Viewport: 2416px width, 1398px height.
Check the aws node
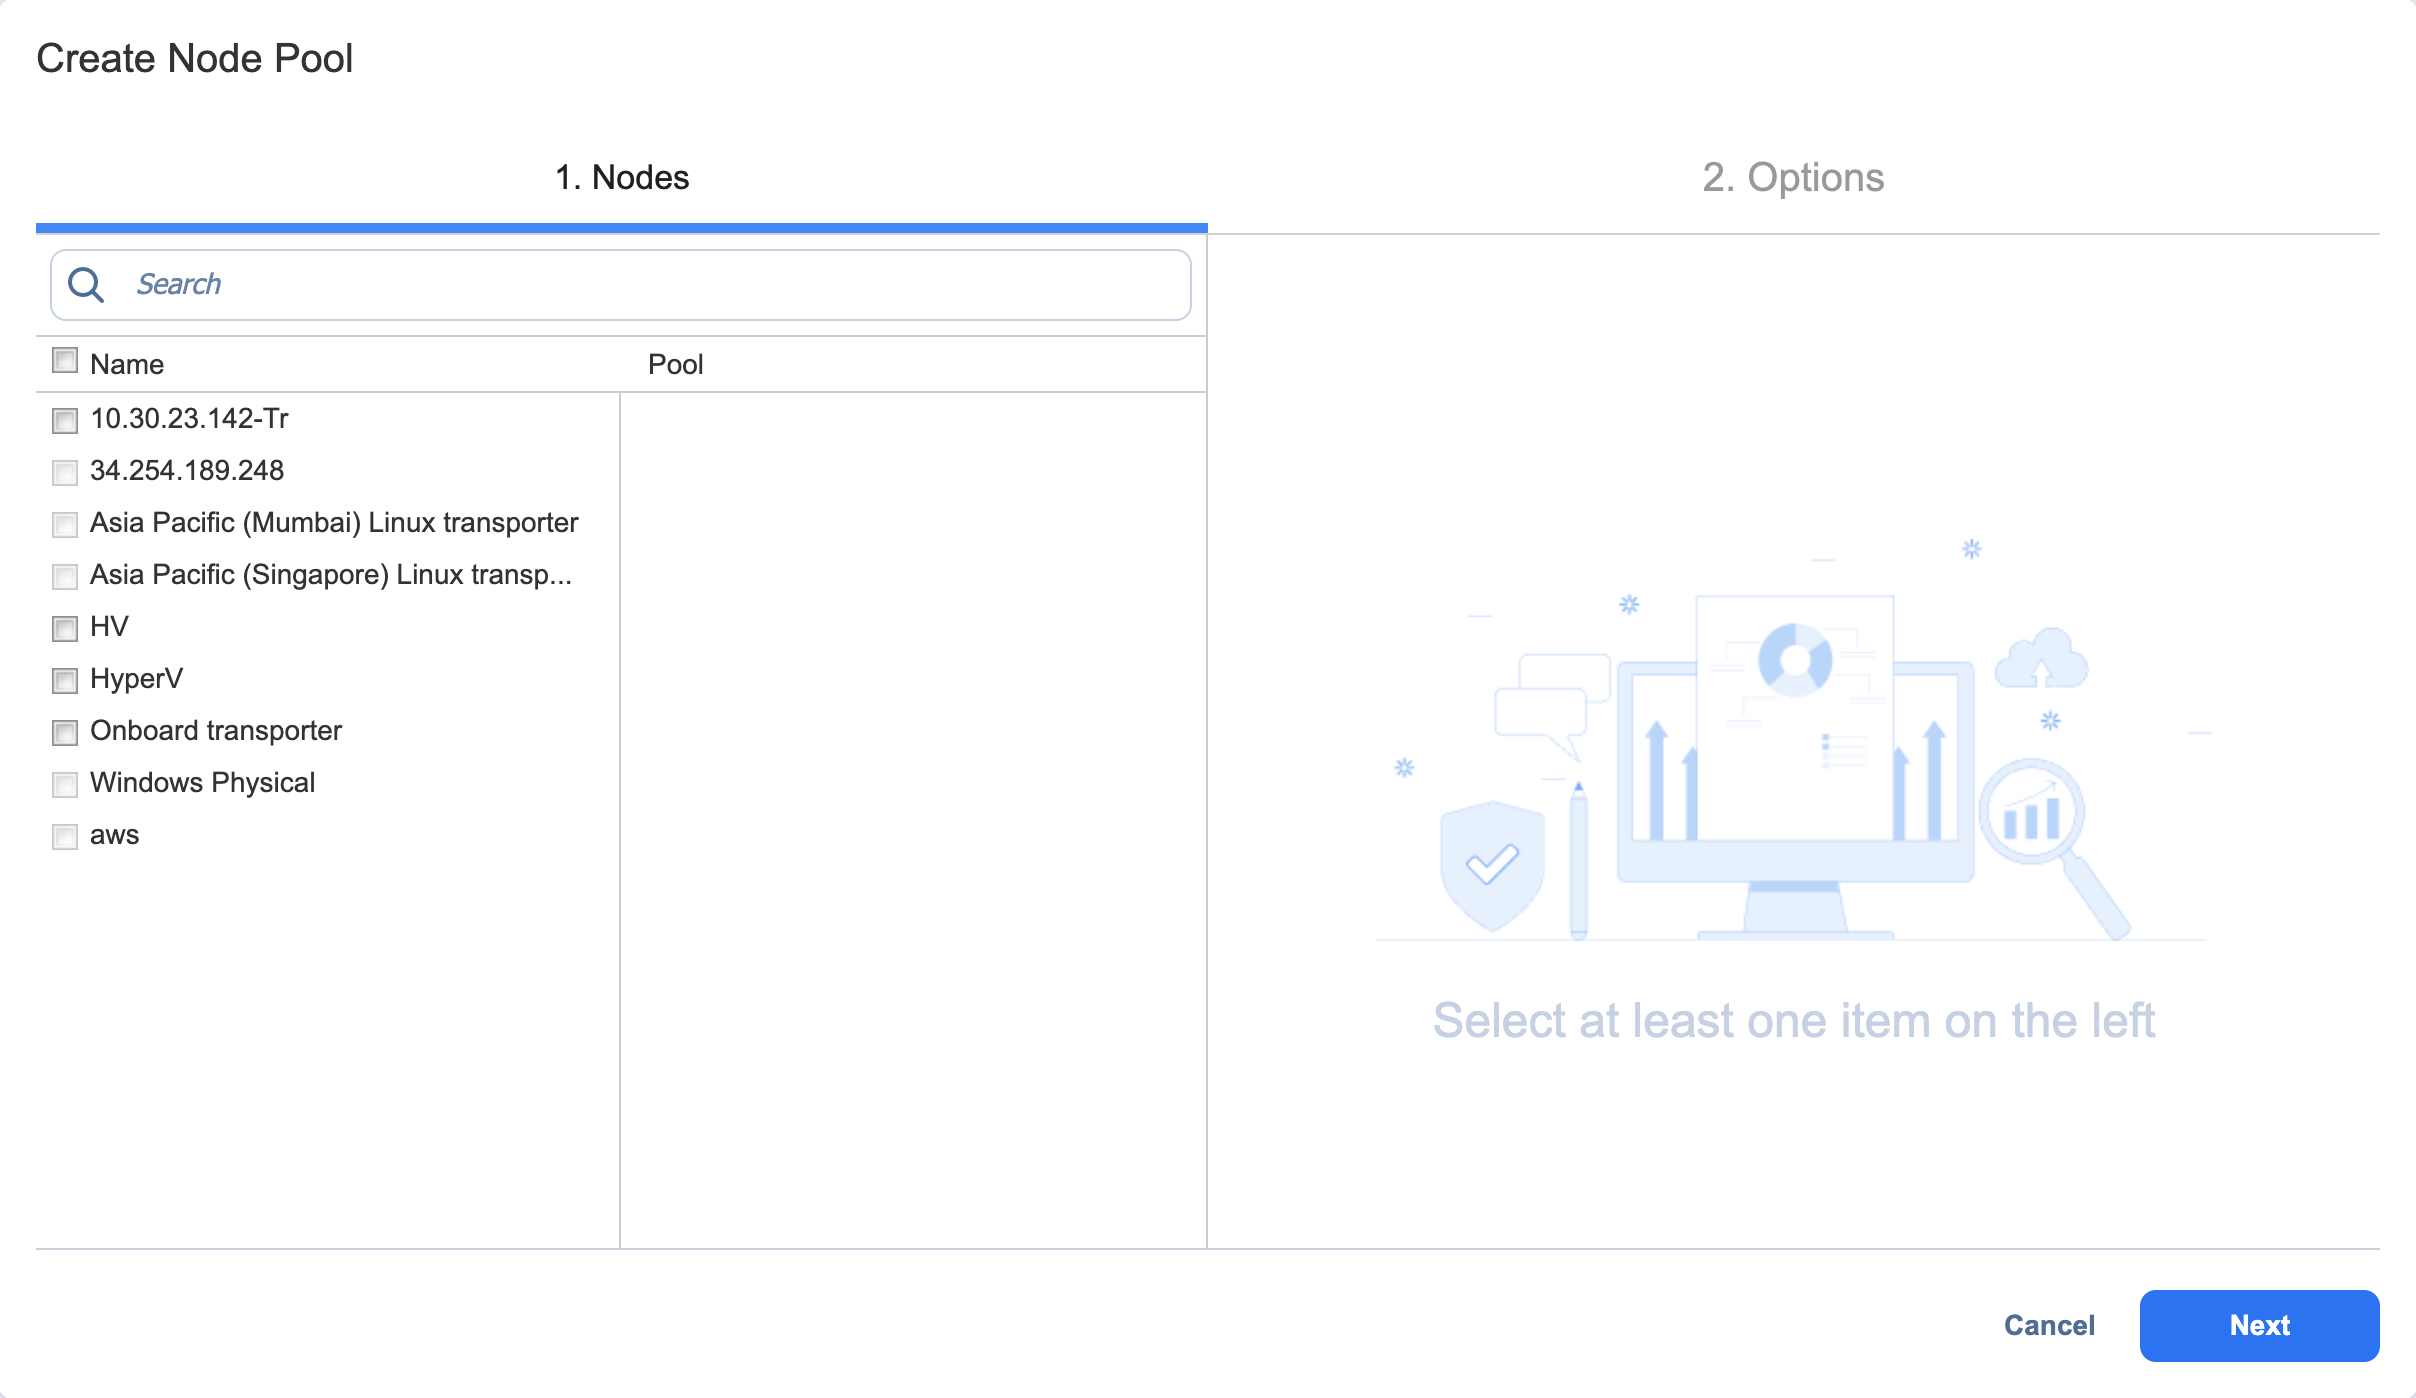click(x=65, y=837)
